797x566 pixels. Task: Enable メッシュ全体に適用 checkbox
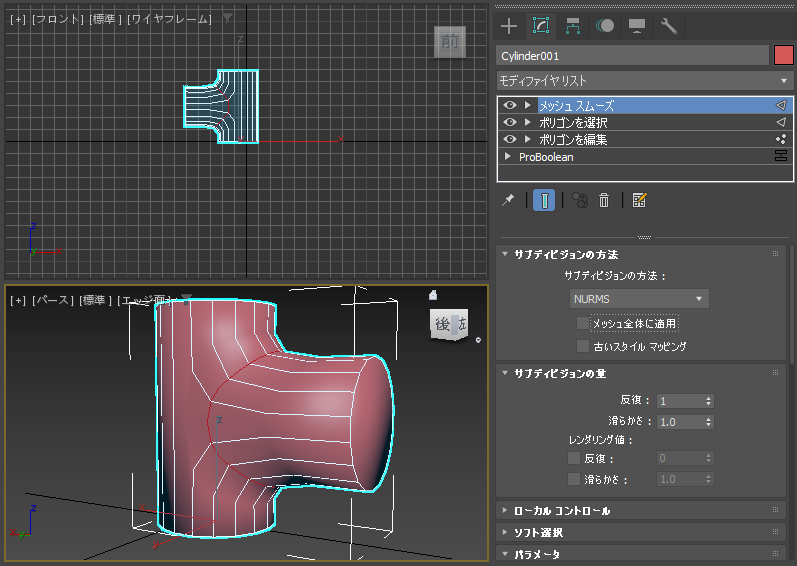click(x=583, y=323)
